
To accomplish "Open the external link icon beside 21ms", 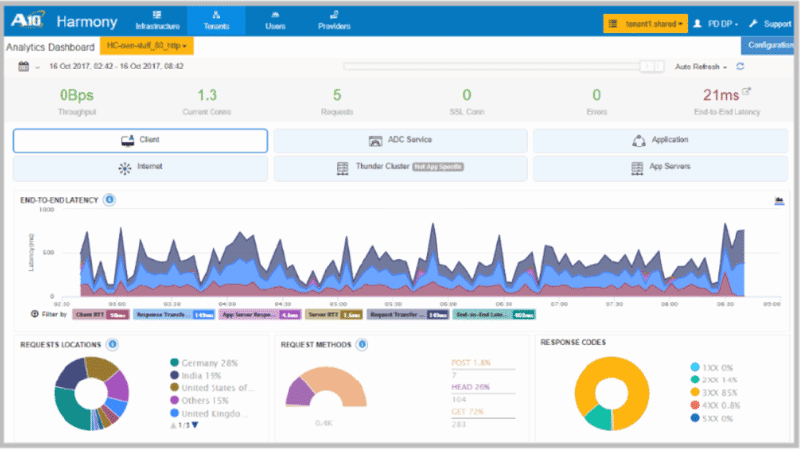I will [x=746, y=91].
